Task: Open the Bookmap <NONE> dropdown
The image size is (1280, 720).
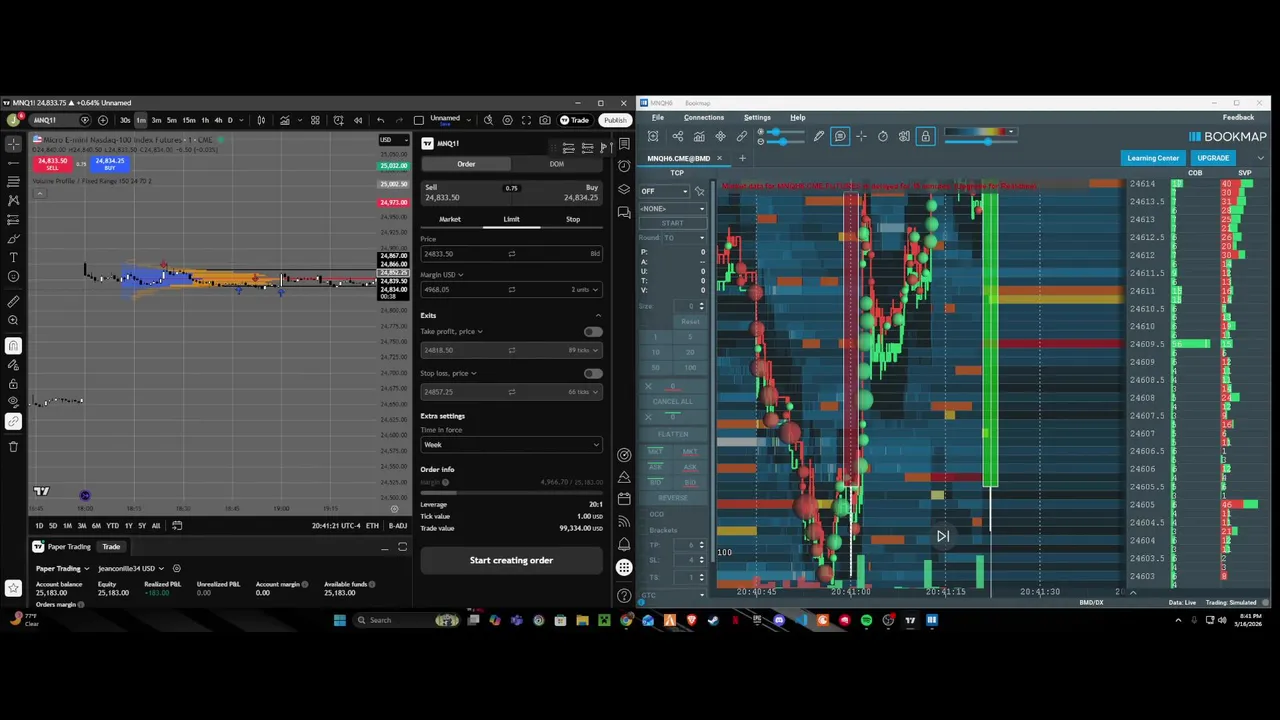Action: click(672, 208)
